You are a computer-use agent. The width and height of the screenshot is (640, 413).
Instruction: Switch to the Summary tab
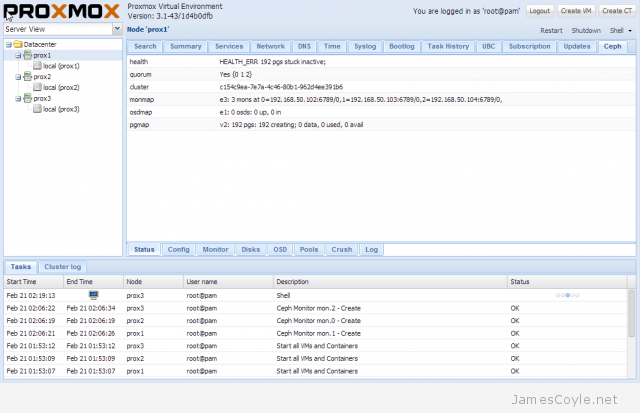(x=186, y=47)
